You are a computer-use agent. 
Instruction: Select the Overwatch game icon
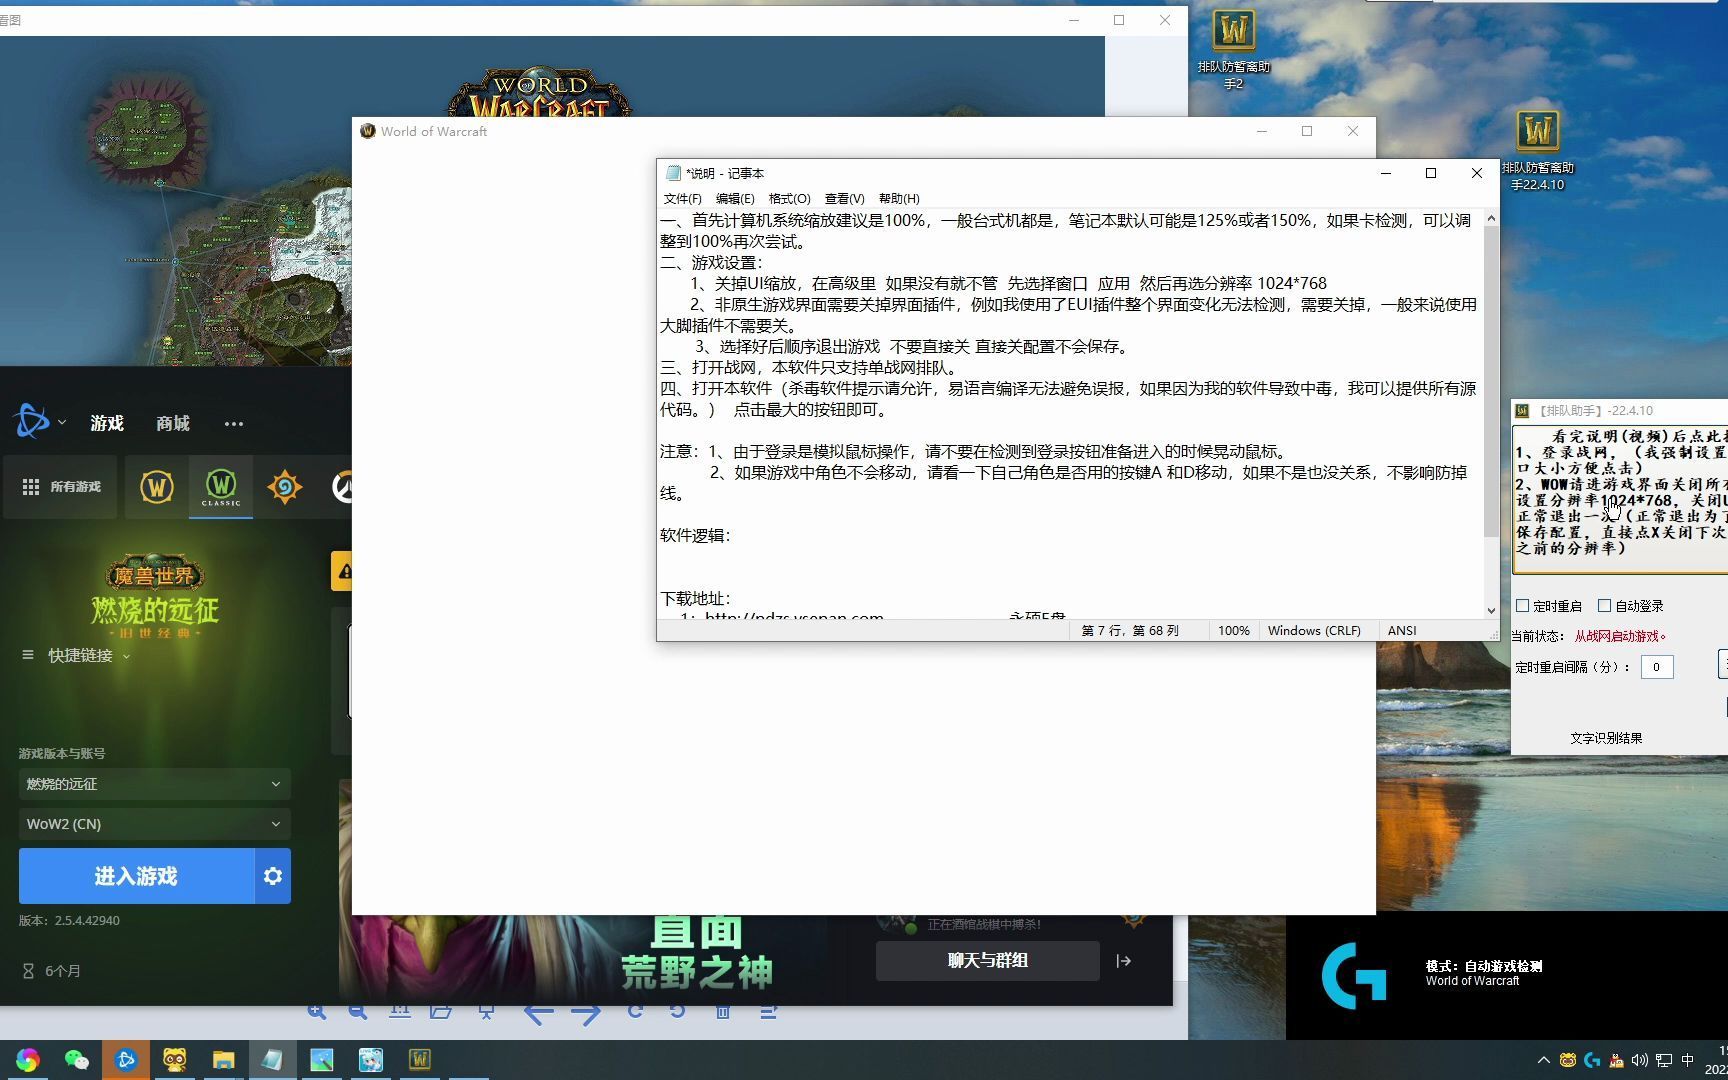coord(342,487)
